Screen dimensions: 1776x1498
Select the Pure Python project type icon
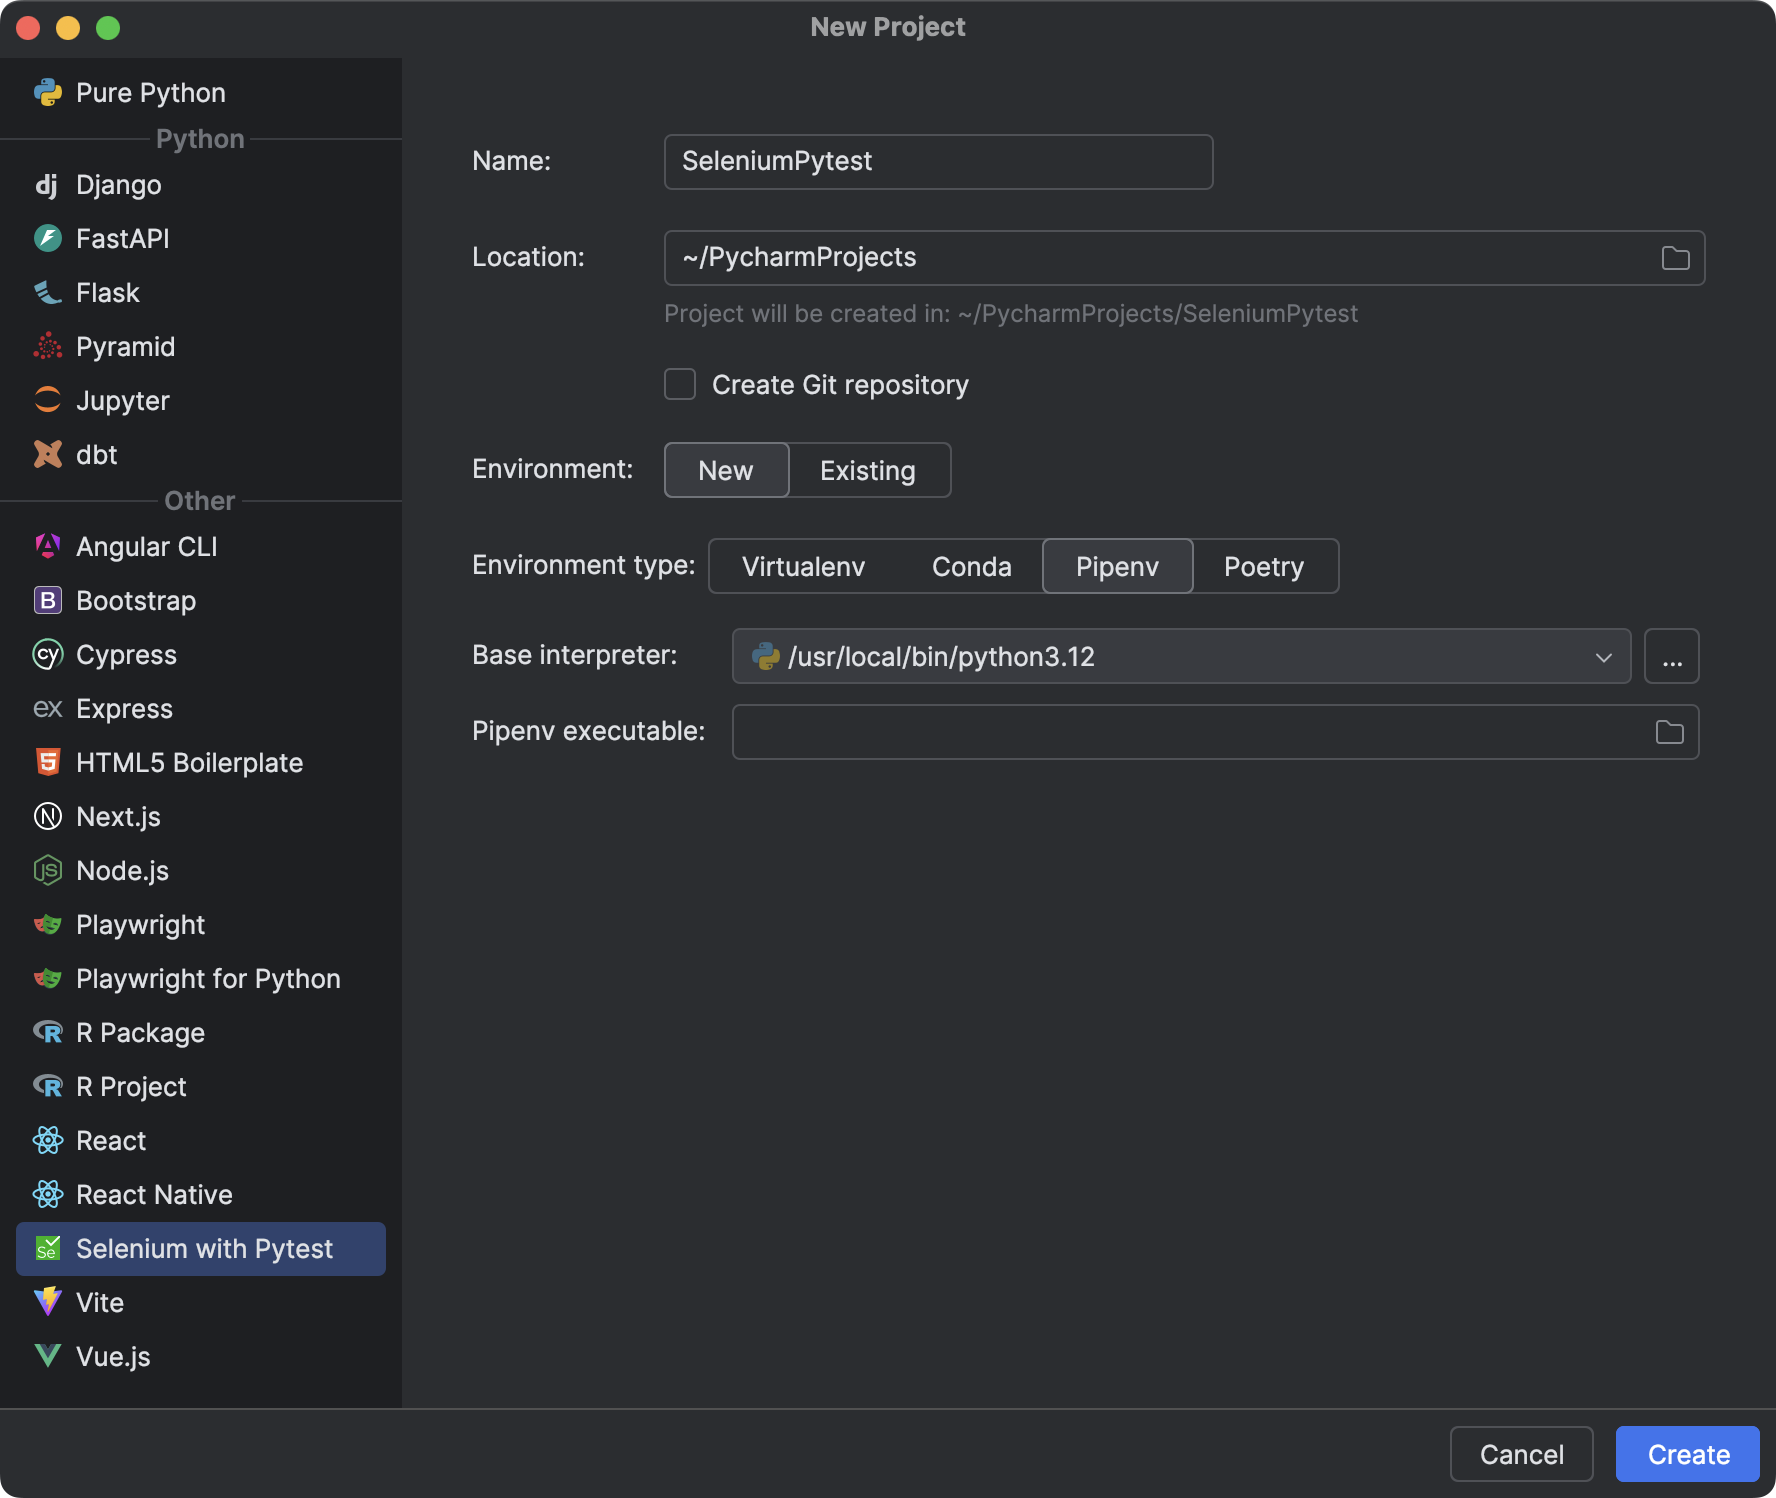(x=47, y=92)
